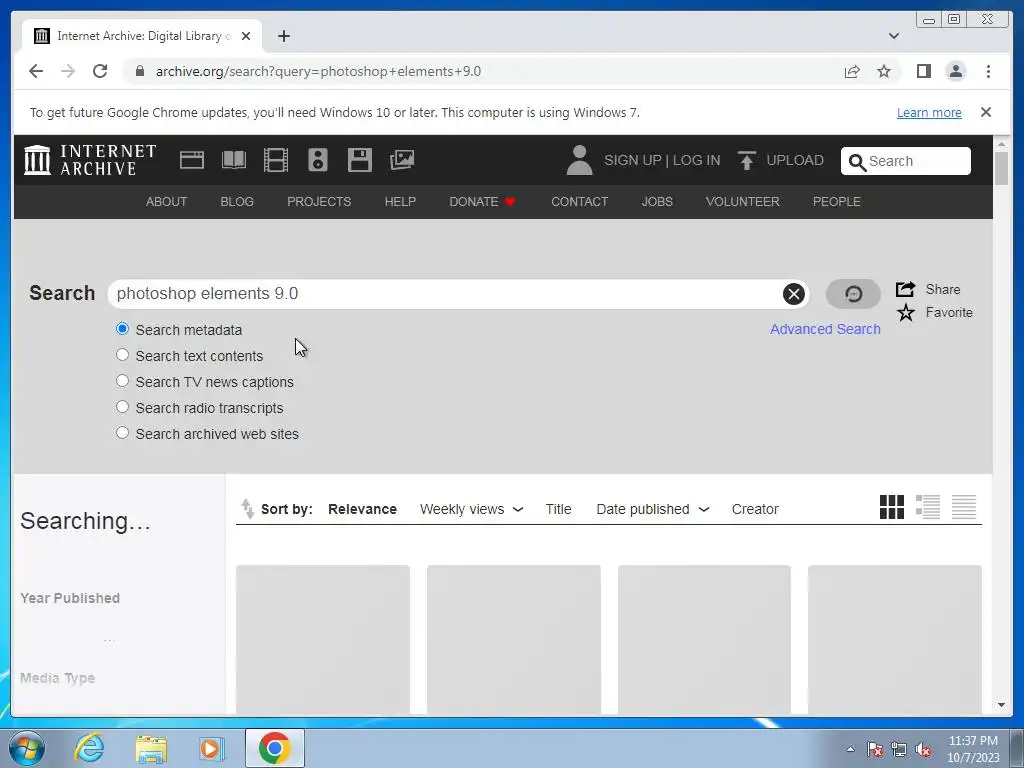
Task: Open the CONTACT menu item
Action: pos(579,202)
